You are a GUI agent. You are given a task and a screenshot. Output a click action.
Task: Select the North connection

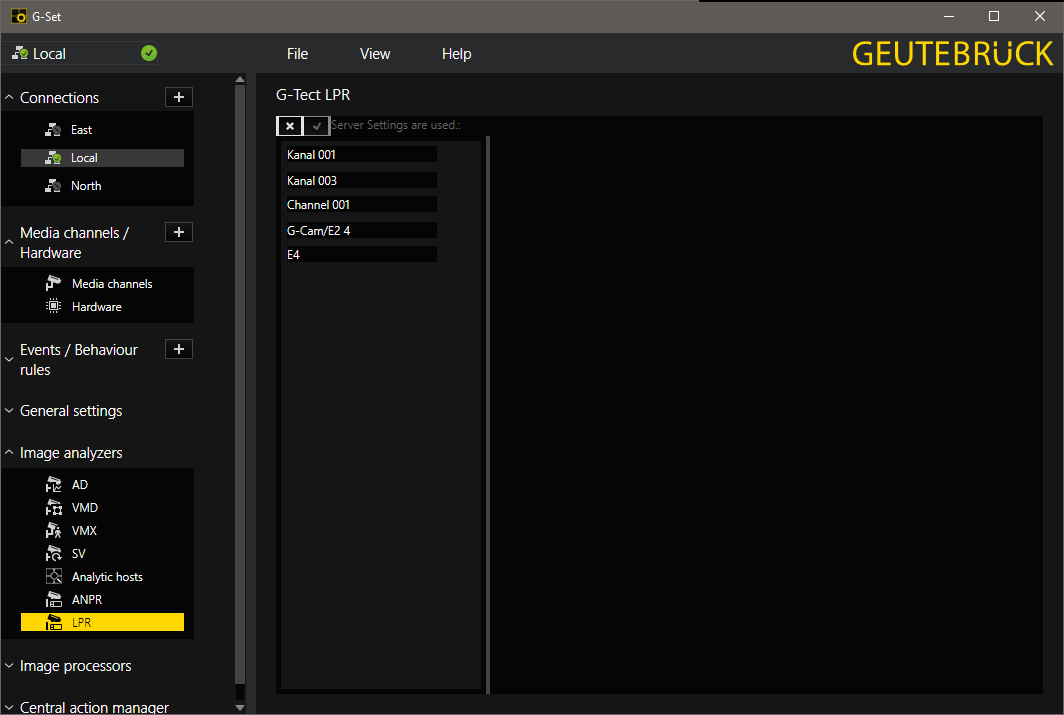(102, 185)
